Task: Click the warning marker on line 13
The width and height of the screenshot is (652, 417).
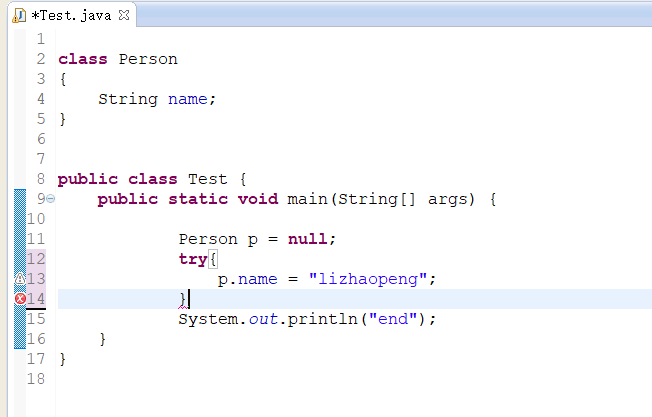Action: click(x=20, y=279)
